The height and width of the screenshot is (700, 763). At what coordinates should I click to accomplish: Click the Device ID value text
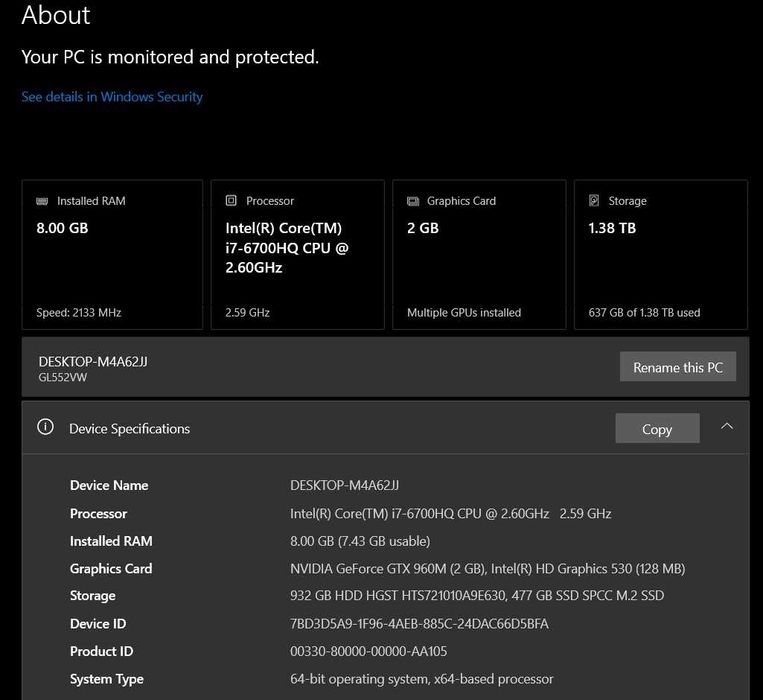pyautogui.click(x=419, y=624)
